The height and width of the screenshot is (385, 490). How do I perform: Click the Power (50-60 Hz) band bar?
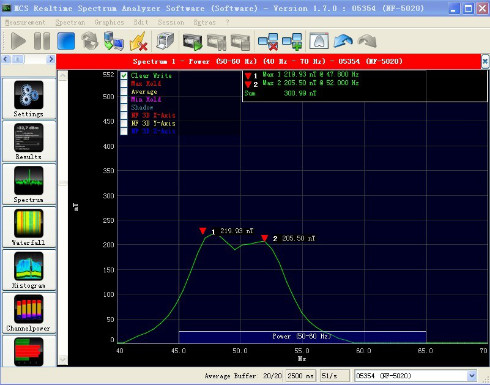(x=302, y=337)
